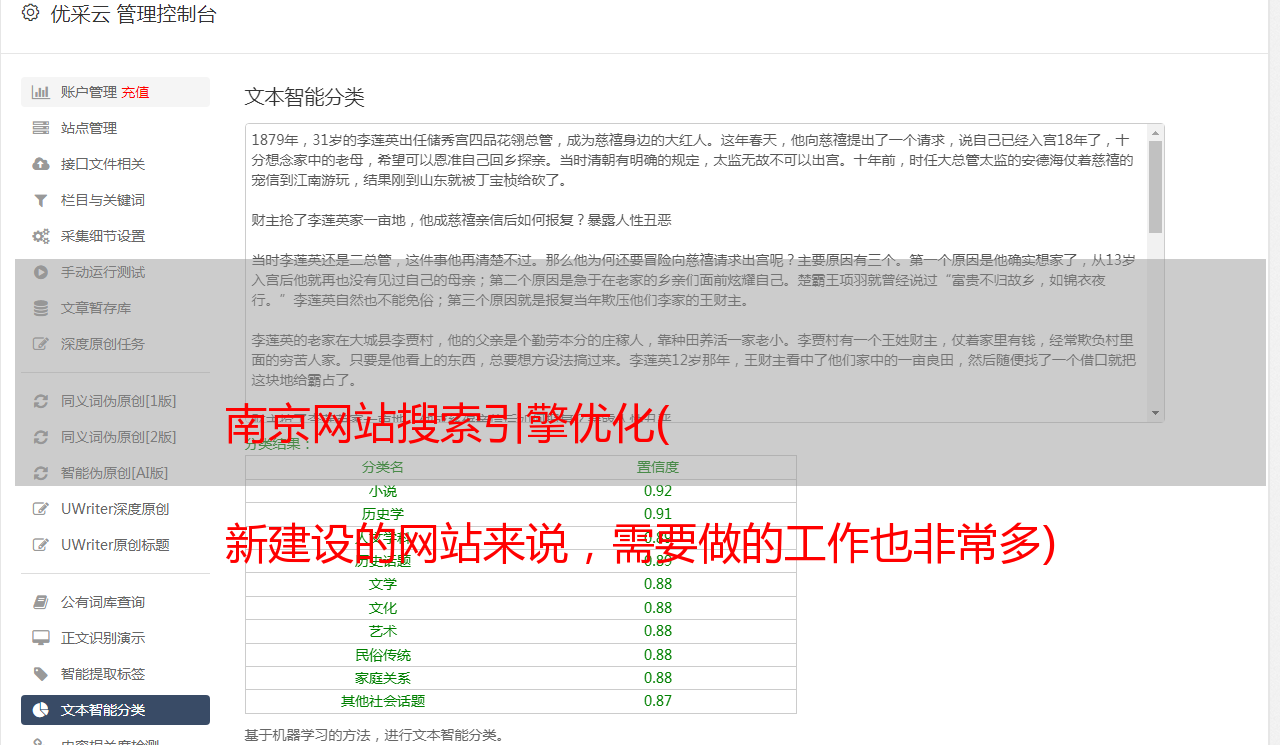1280x745 pixels.
Task: Click edit icon beside UWriter原创标题
Action: pyautogui.click(x=41, y=545)
